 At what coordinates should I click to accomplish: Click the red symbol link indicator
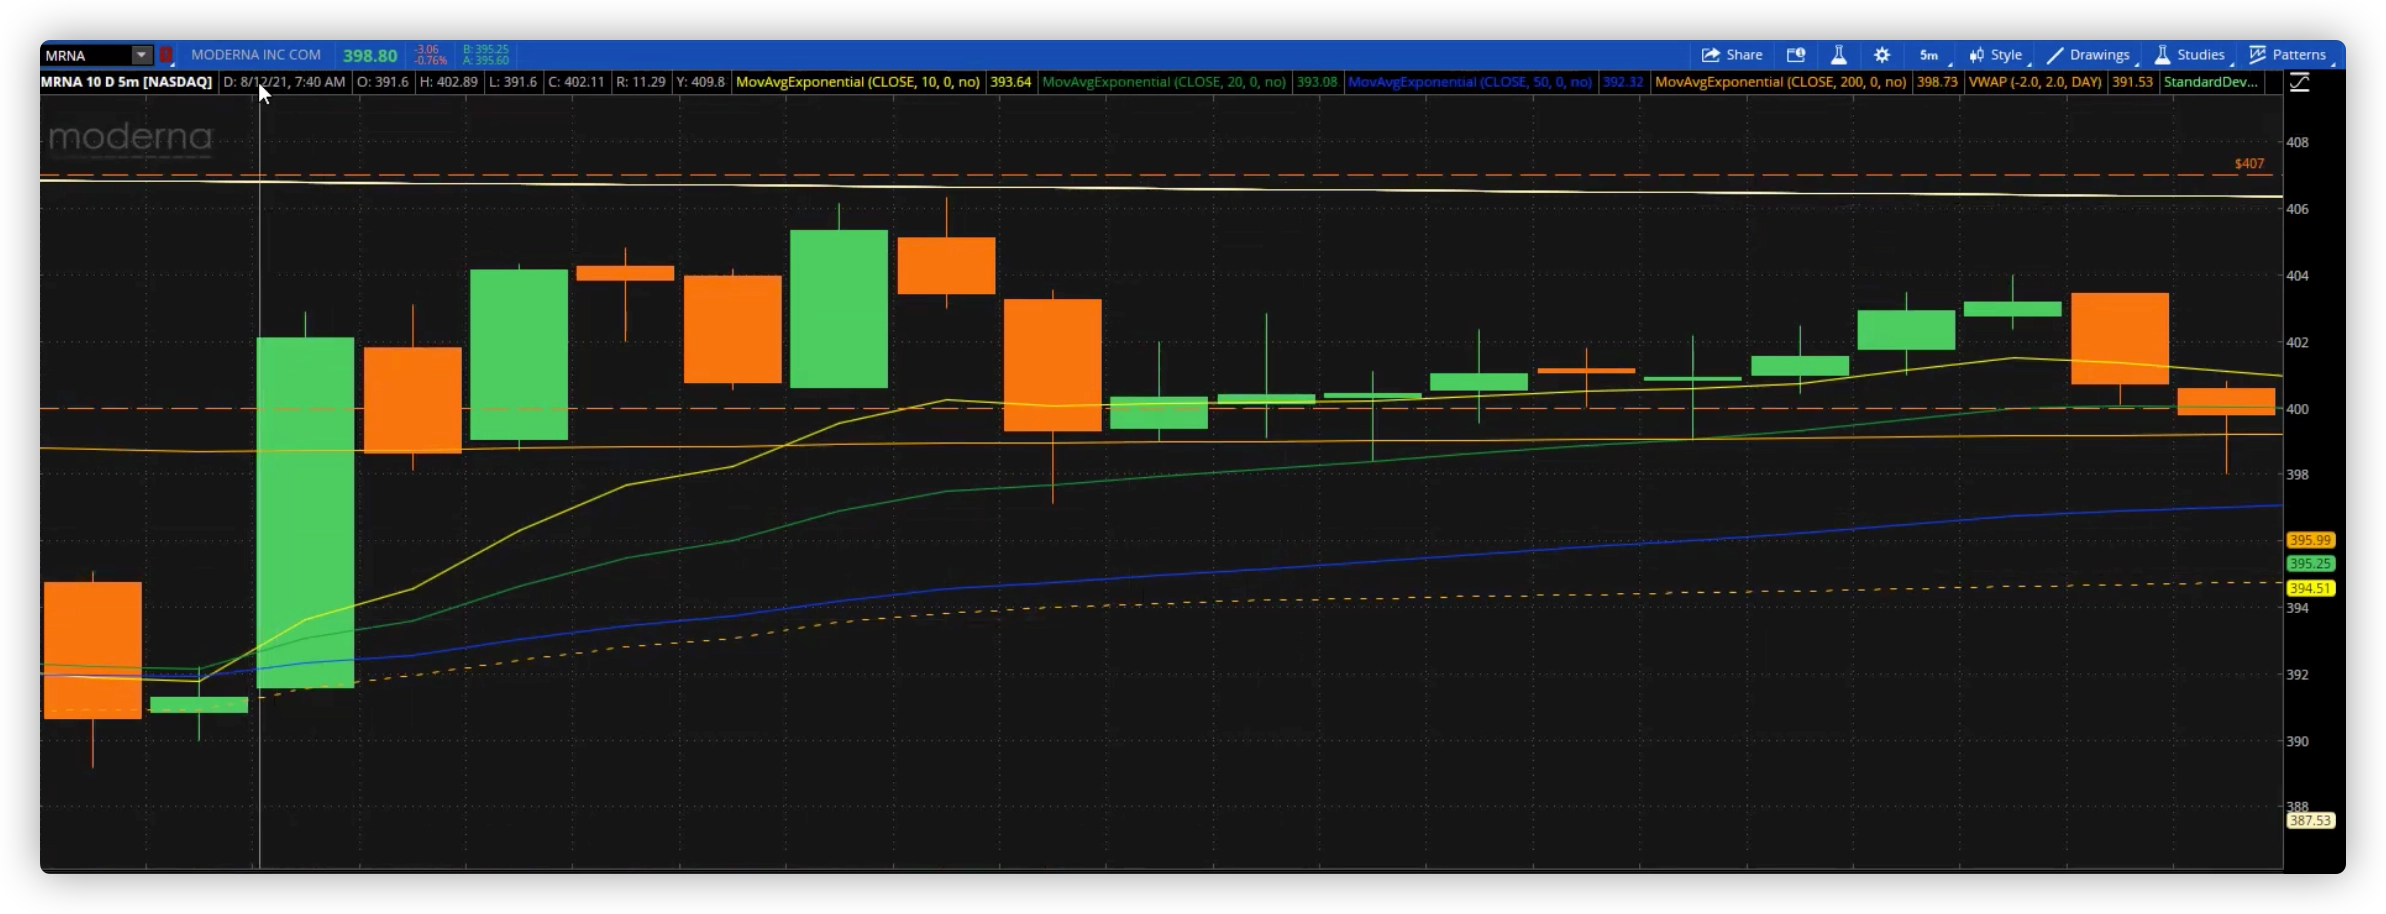[x=166, y=55]
